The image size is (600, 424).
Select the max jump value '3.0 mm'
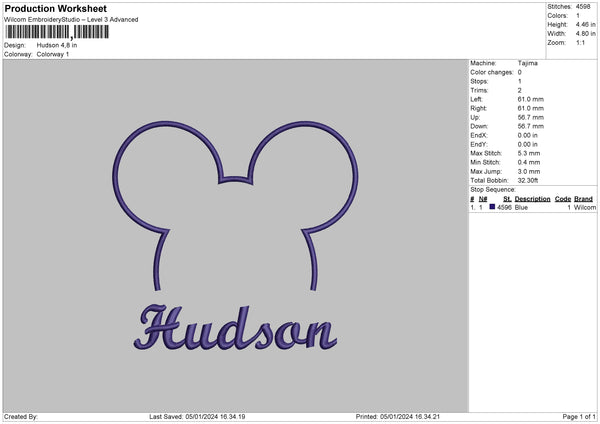pyautogui.click(x=528, y=171)
